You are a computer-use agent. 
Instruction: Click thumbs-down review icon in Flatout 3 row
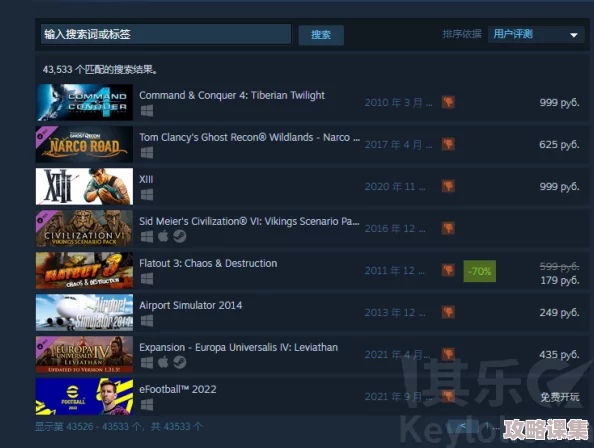pyautogui.click(x=448, y=270)
